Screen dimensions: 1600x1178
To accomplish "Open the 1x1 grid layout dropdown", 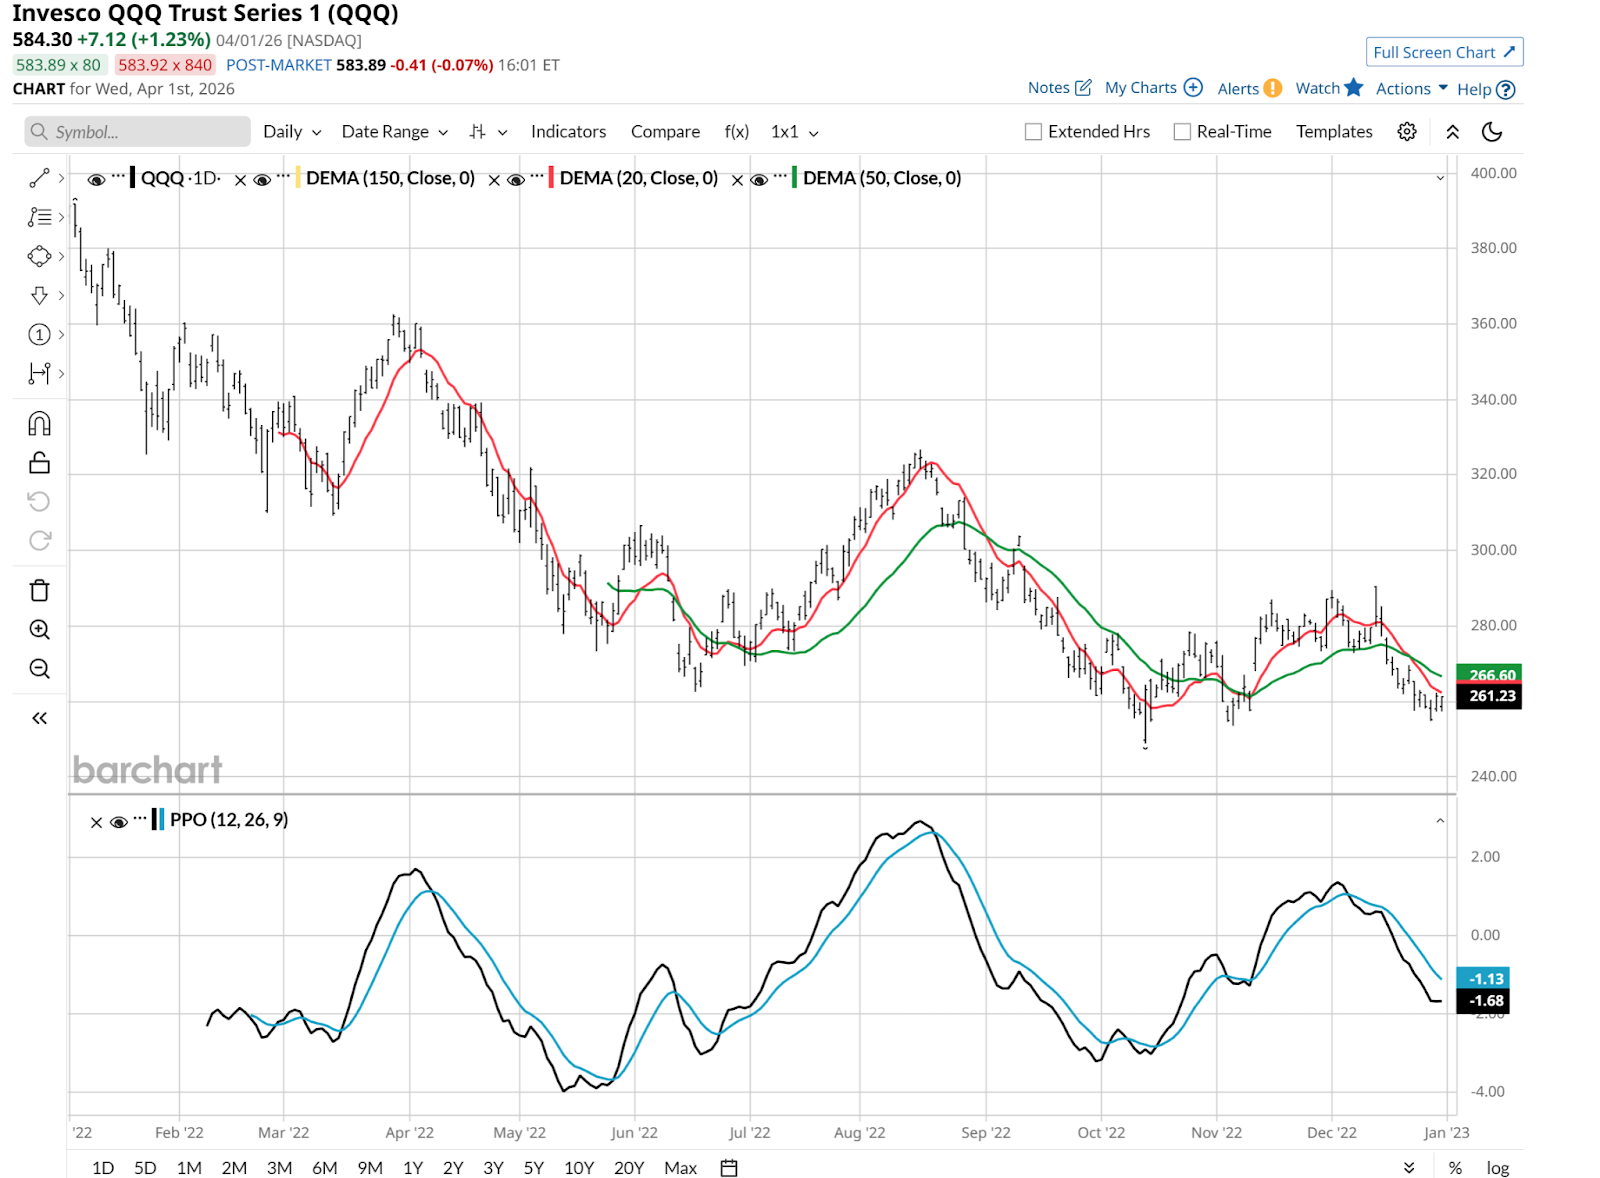I will pyautogui.click(x=795, y=132).
